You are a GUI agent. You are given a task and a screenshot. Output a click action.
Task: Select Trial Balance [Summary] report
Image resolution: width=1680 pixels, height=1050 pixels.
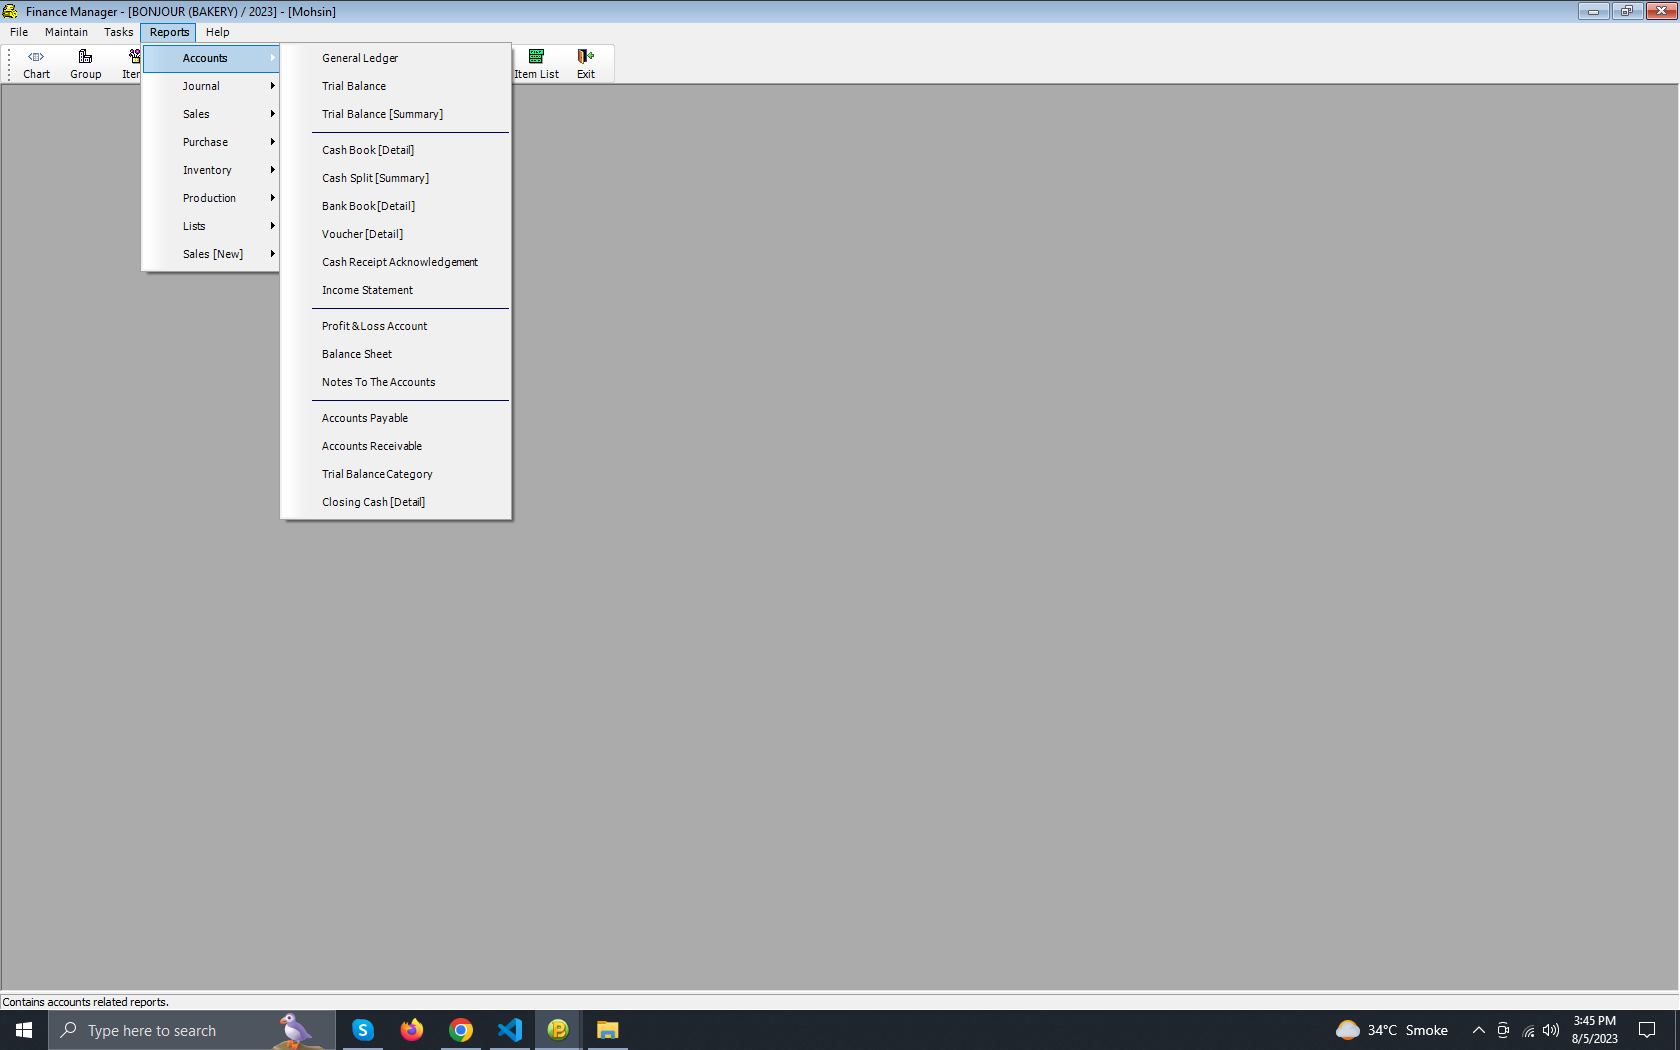[382, 114]
